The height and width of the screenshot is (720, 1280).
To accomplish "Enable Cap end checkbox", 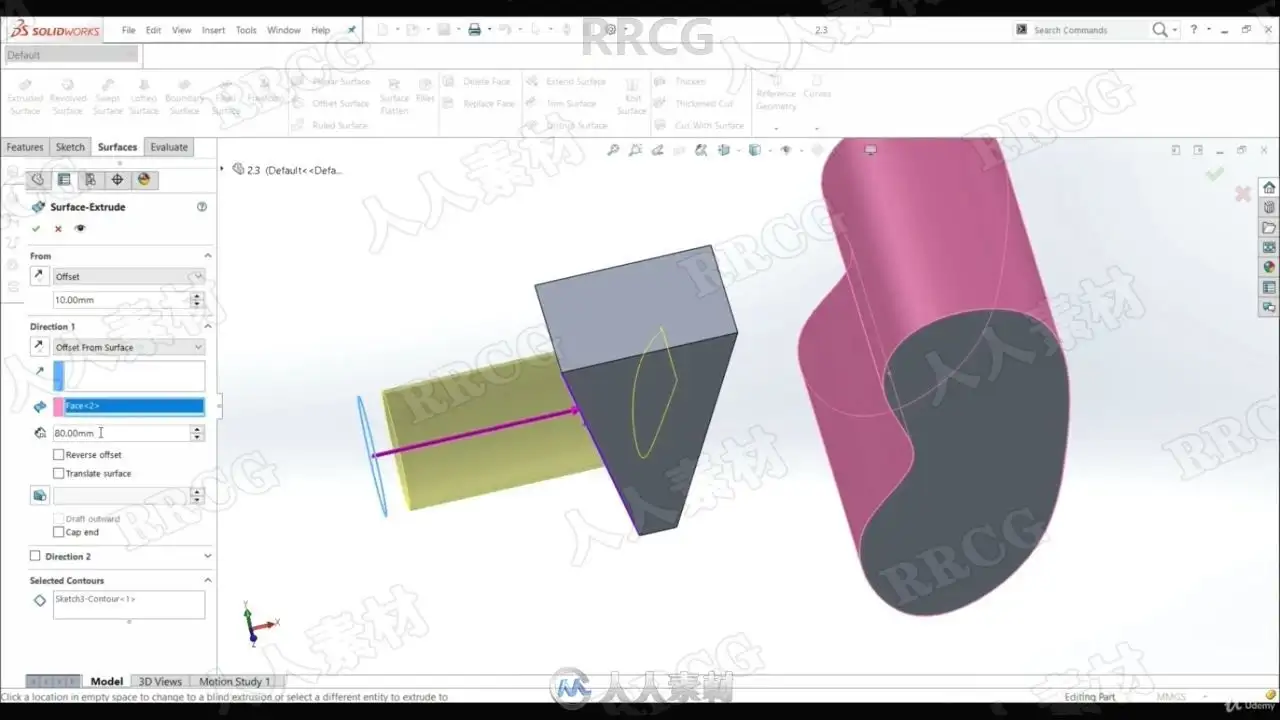I will (59, 532).
